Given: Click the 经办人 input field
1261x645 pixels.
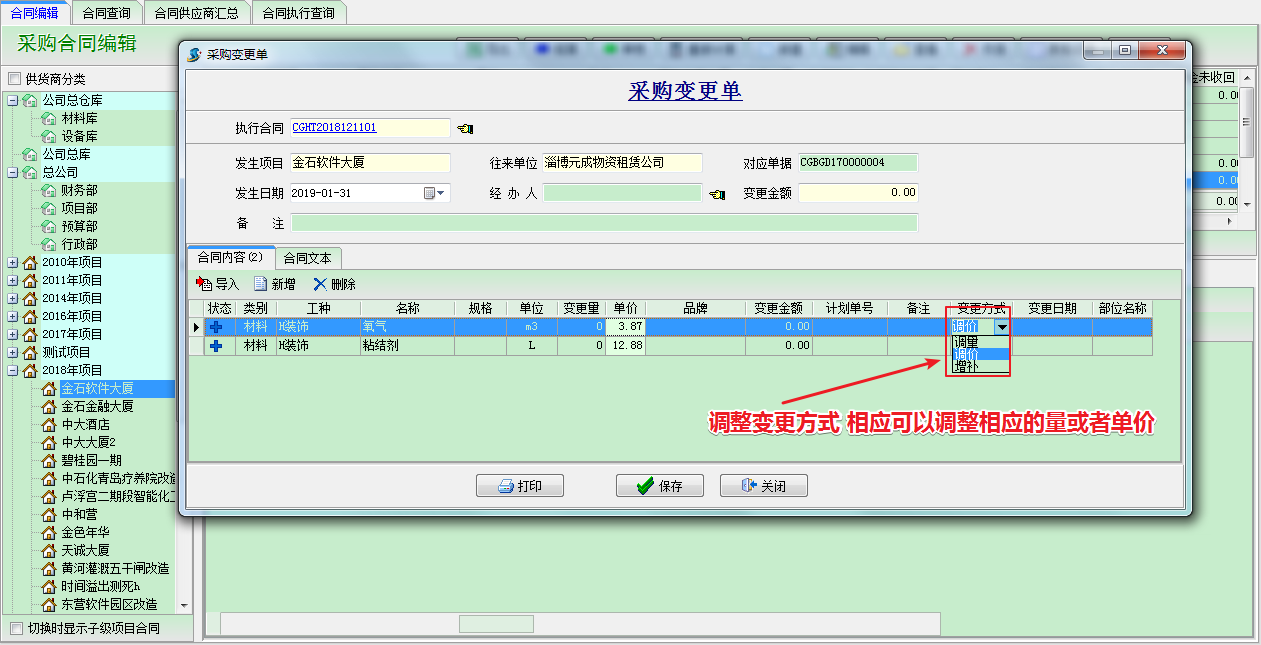Looking at the screenshot, I should (x=623, y=193).
